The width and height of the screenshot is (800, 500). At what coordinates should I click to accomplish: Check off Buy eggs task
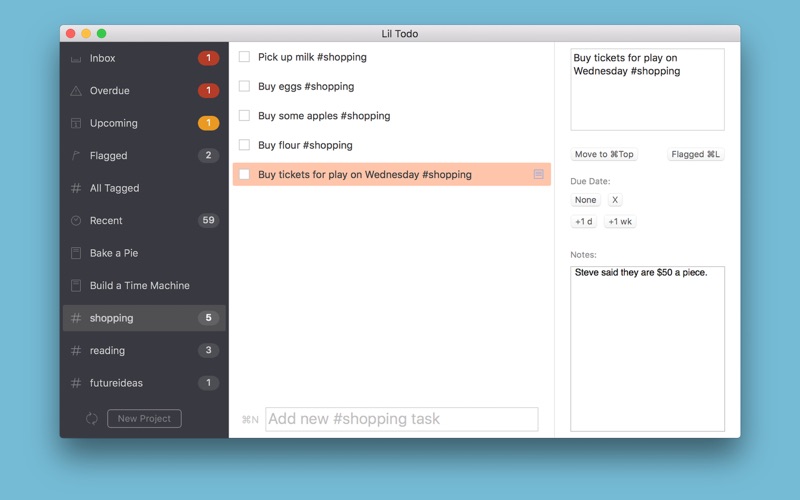coord(244,86)
